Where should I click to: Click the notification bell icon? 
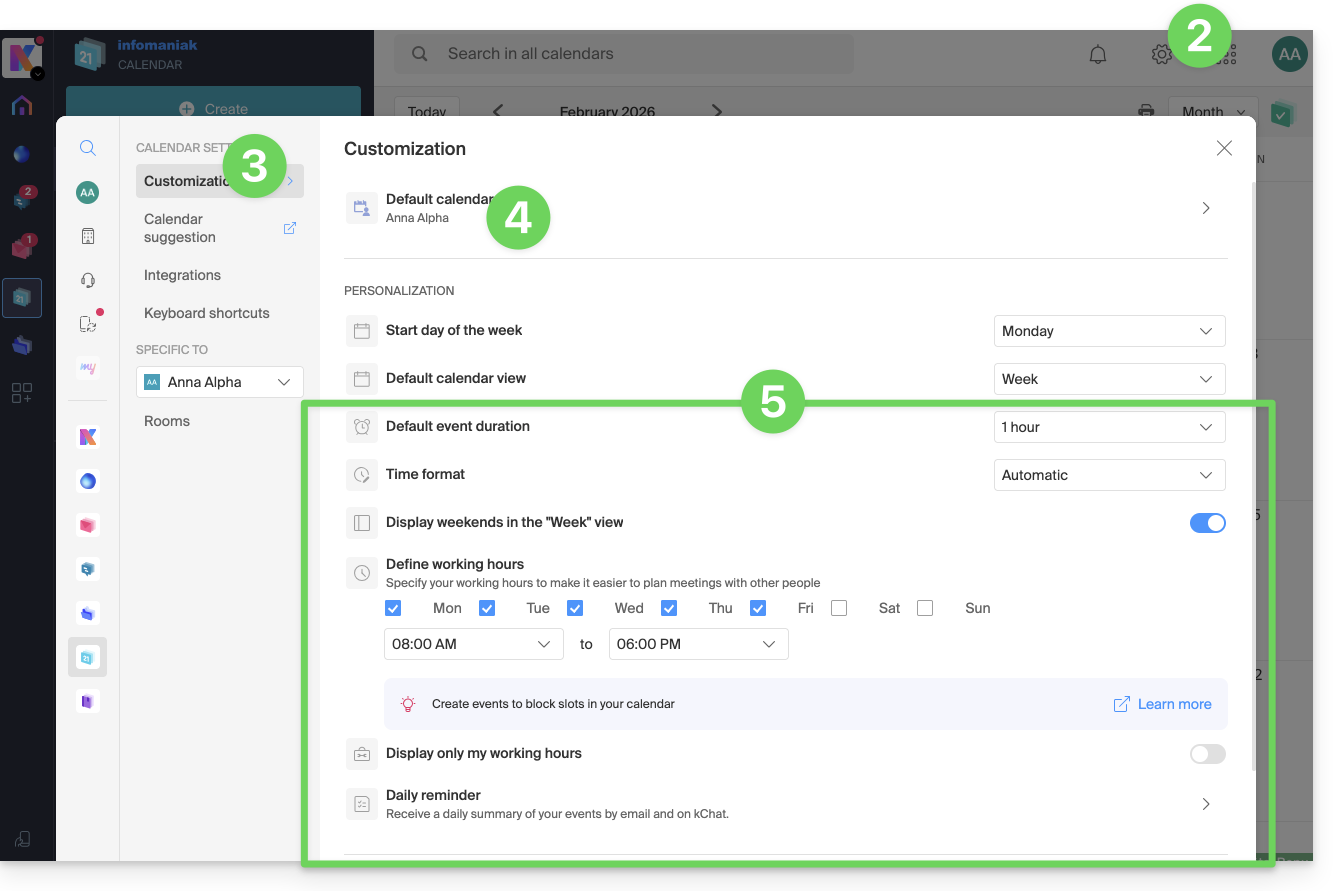1098,54
